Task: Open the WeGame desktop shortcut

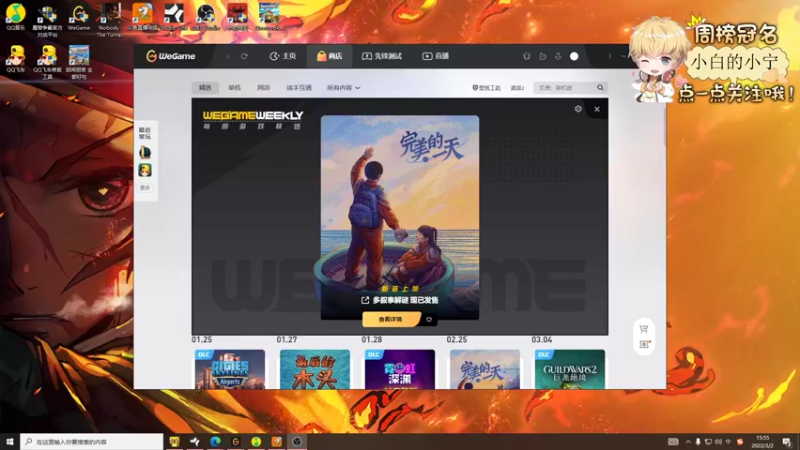Action: click(x=79, y=17)
